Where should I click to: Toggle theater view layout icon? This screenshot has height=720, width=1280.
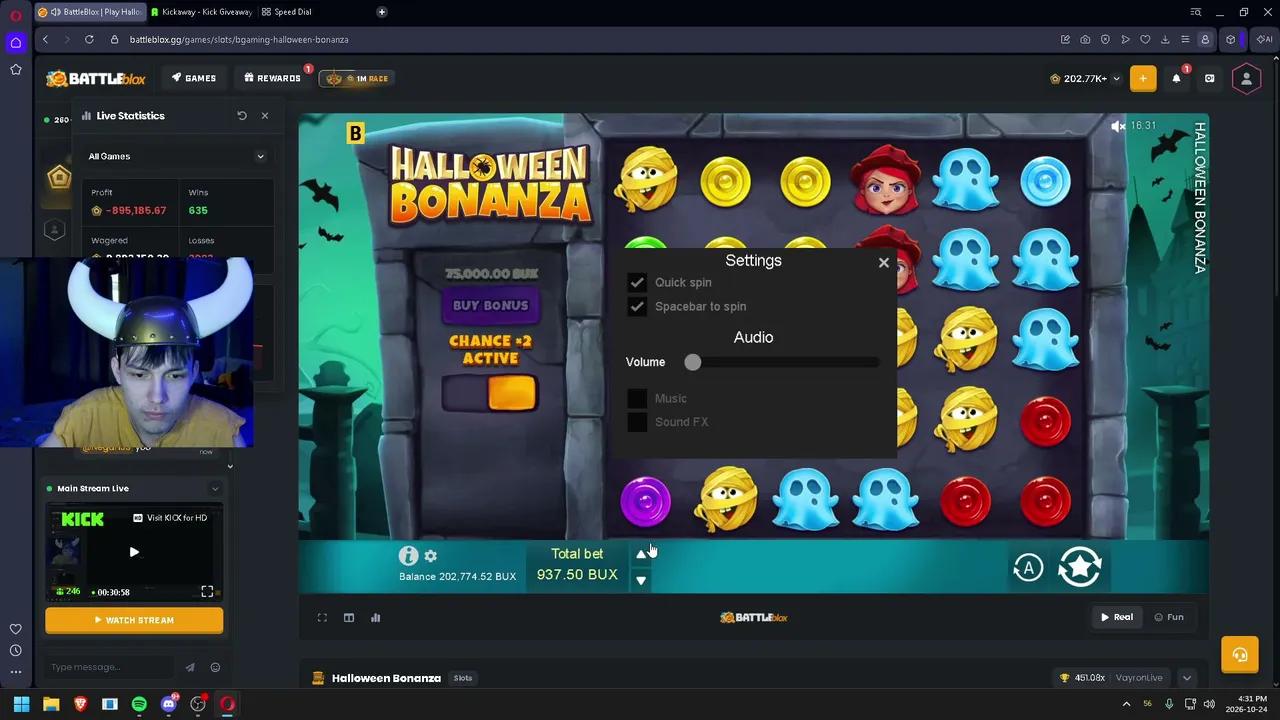tap(349, 618)
